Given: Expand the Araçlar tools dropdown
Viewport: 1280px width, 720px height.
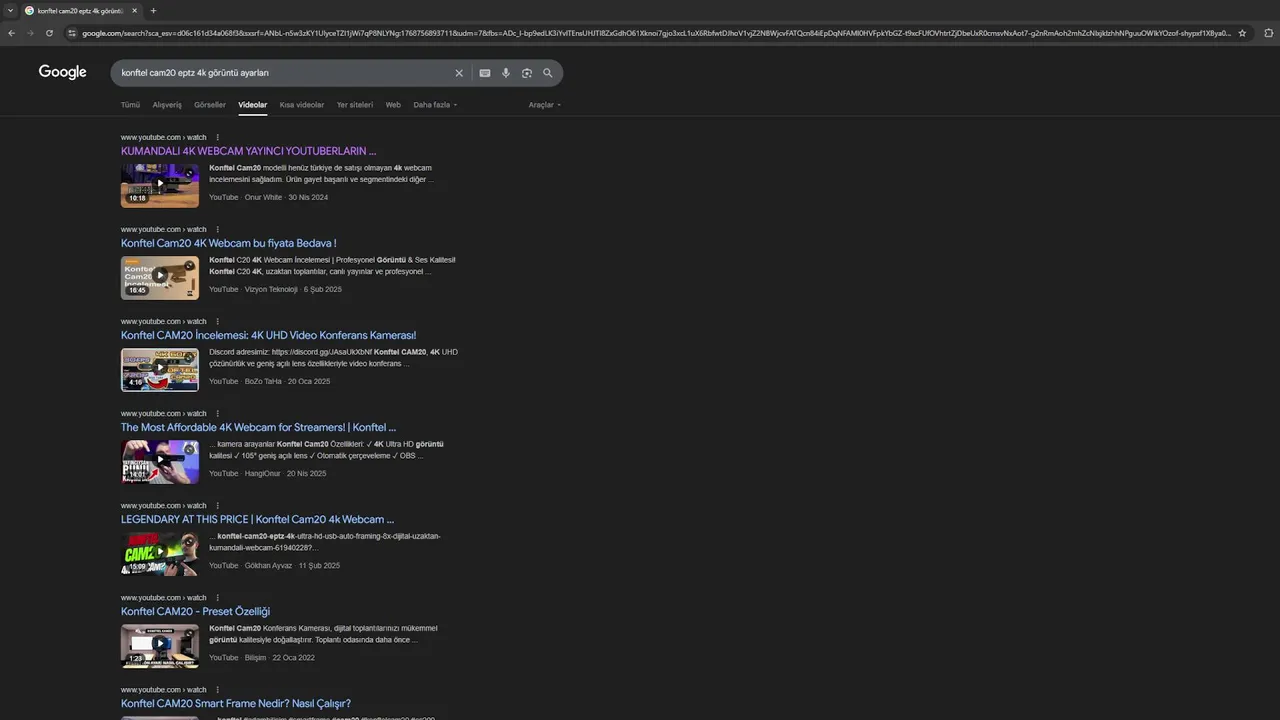Looking at the screenshot, I should (x=545, y=105).
